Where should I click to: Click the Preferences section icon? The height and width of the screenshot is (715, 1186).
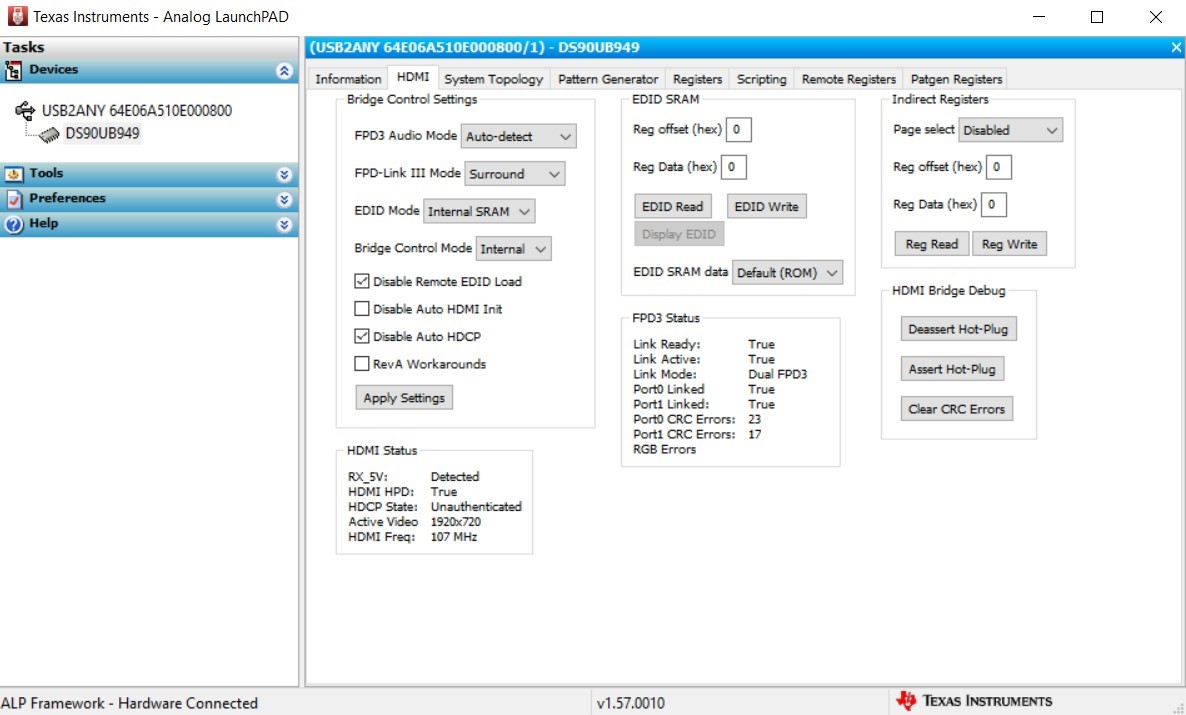pos(14,199)
